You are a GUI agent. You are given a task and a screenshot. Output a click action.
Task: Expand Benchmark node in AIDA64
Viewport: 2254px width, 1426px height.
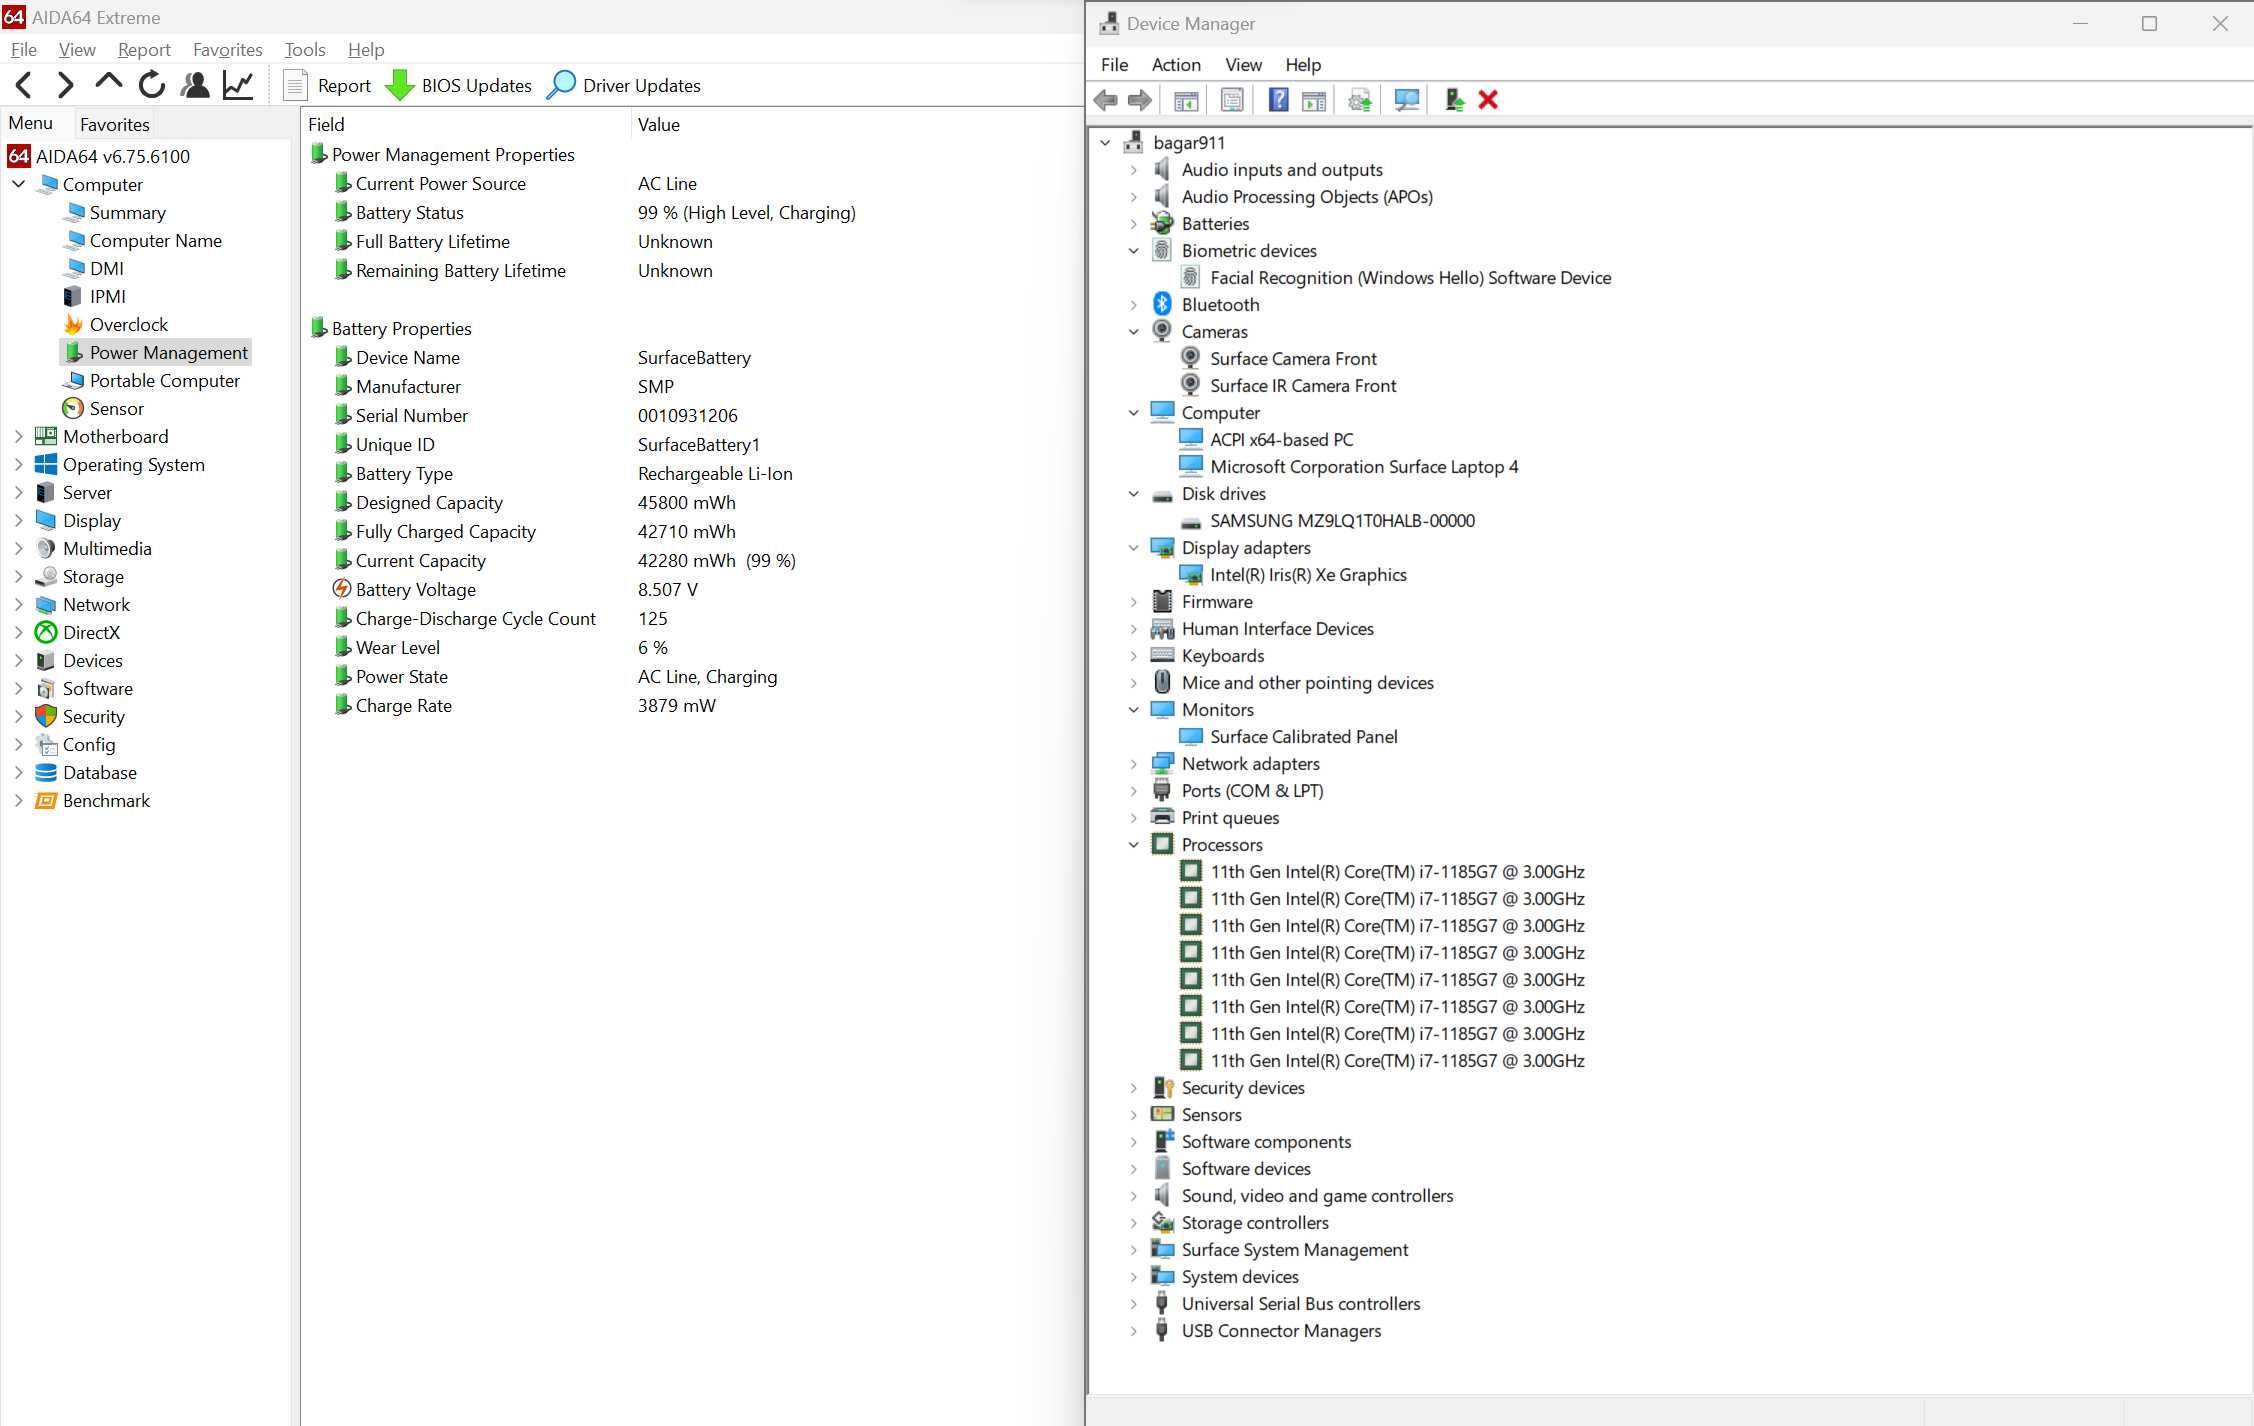coord(18,800)
